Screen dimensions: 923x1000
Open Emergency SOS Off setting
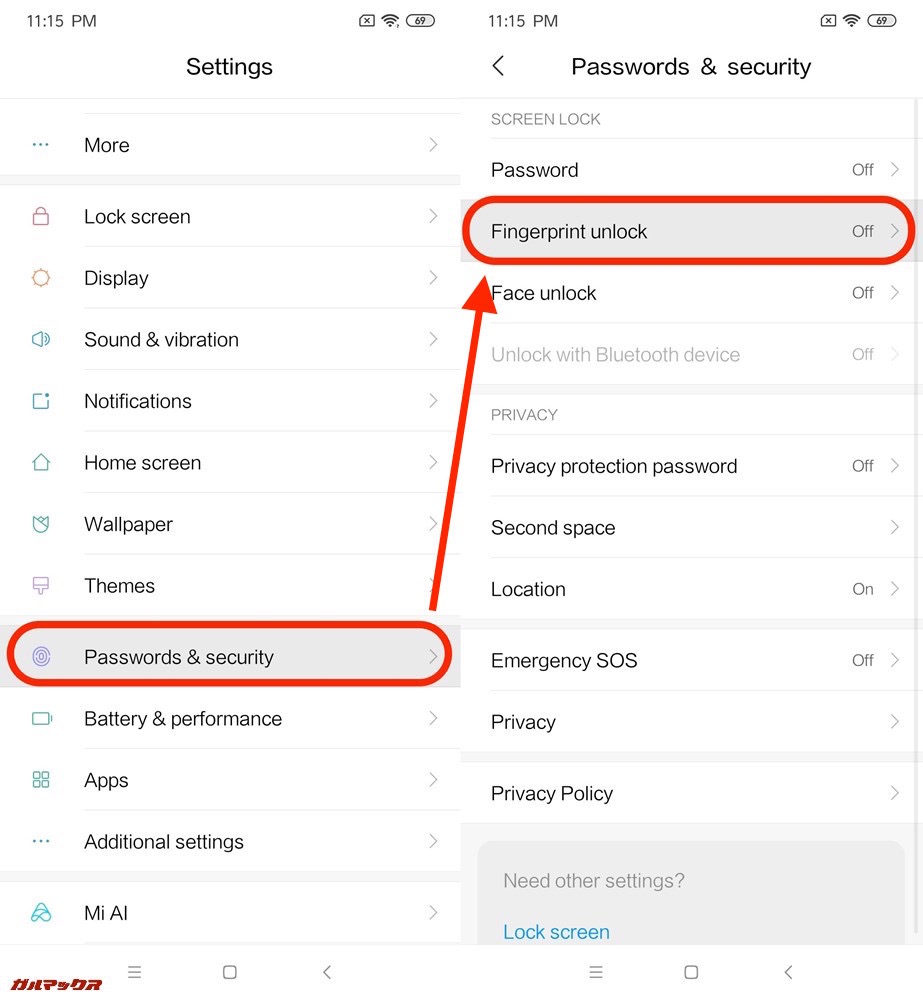[690, 660]
